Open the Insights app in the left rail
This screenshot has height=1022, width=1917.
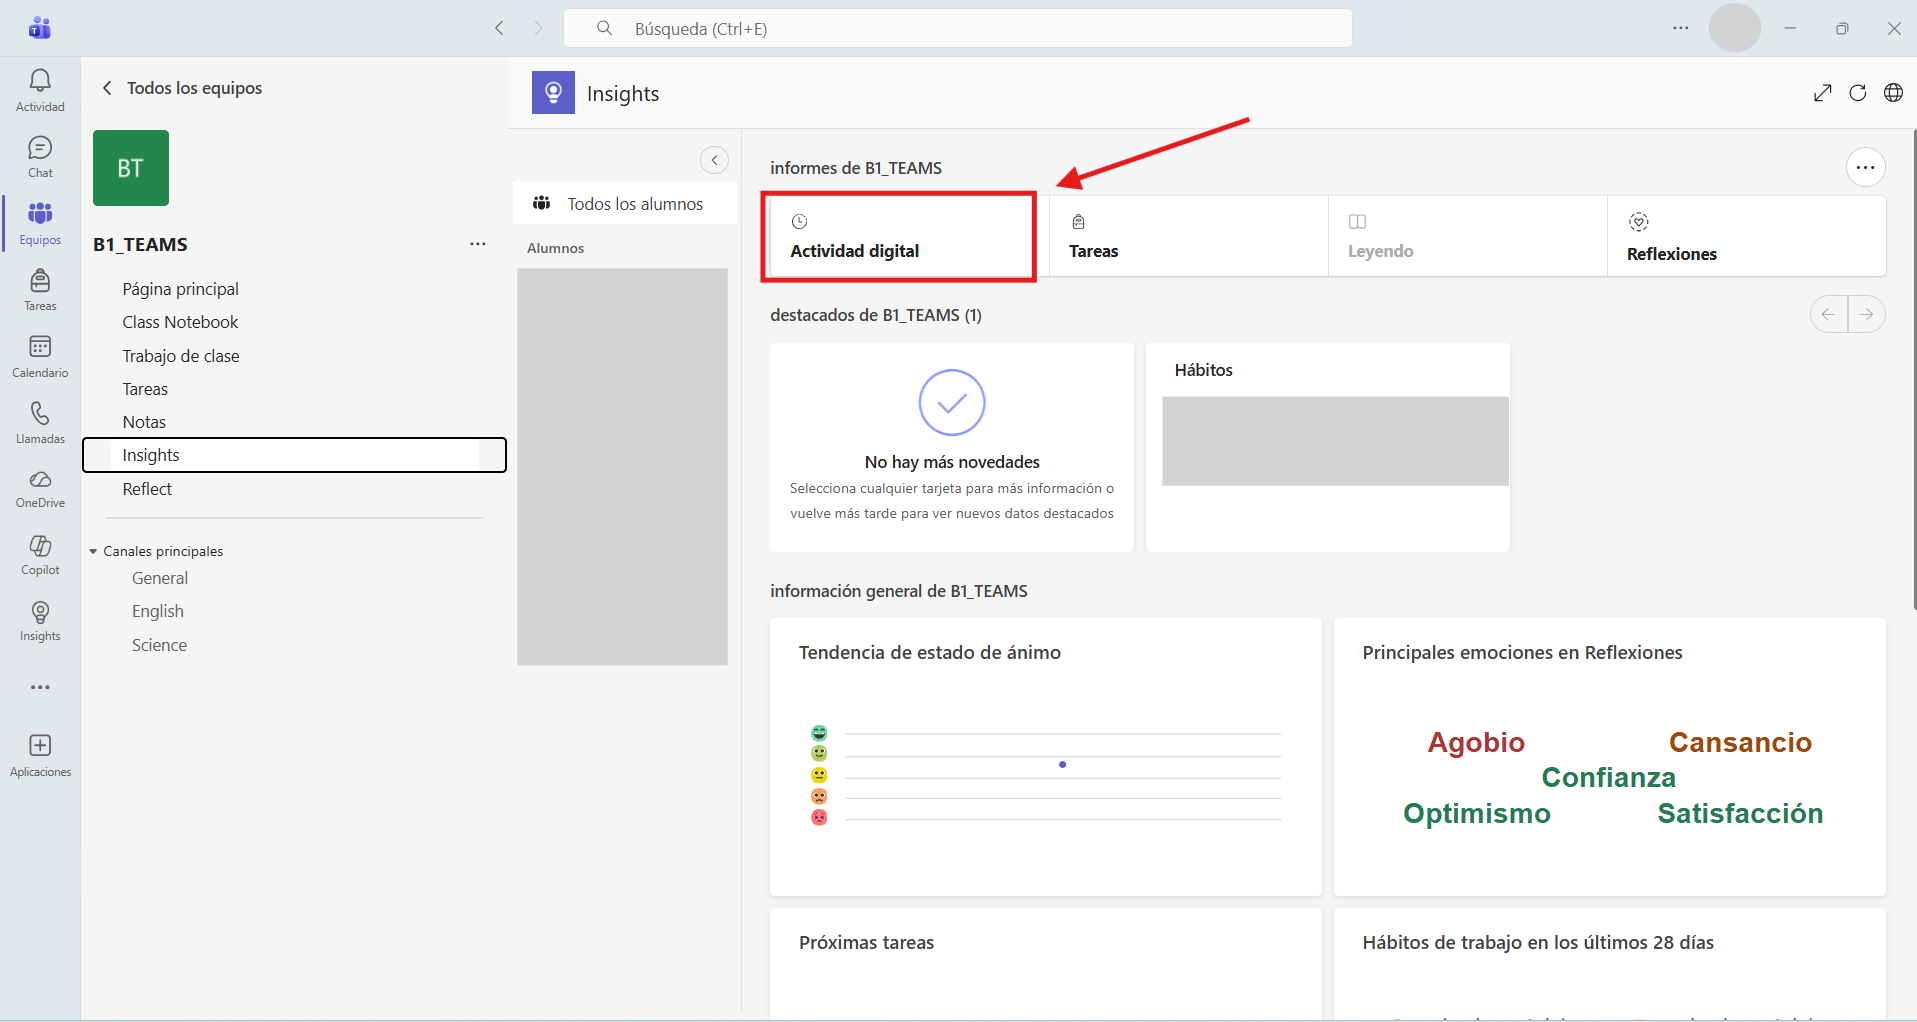click(x=40, y=620)
